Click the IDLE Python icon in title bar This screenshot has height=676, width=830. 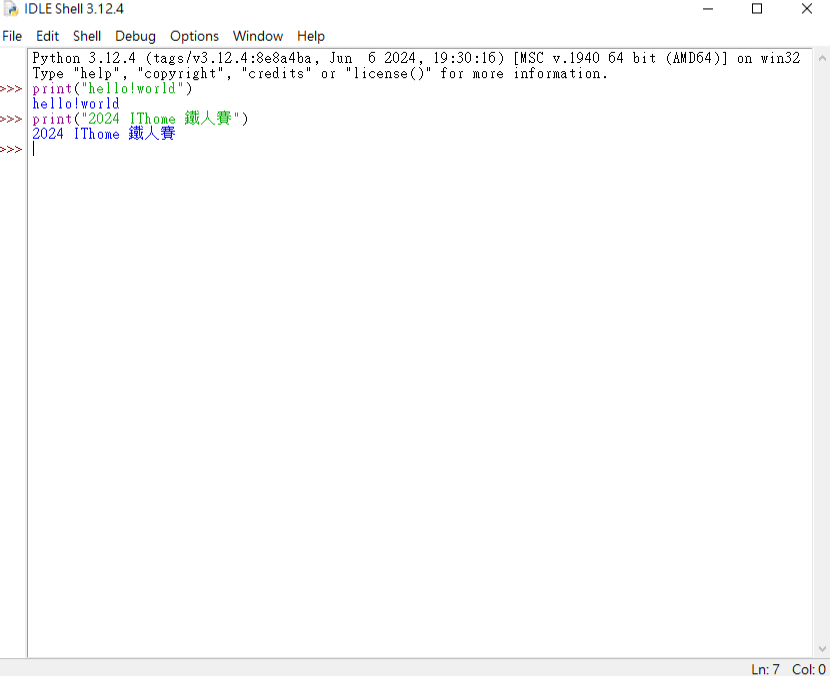(x=11, y=8)
